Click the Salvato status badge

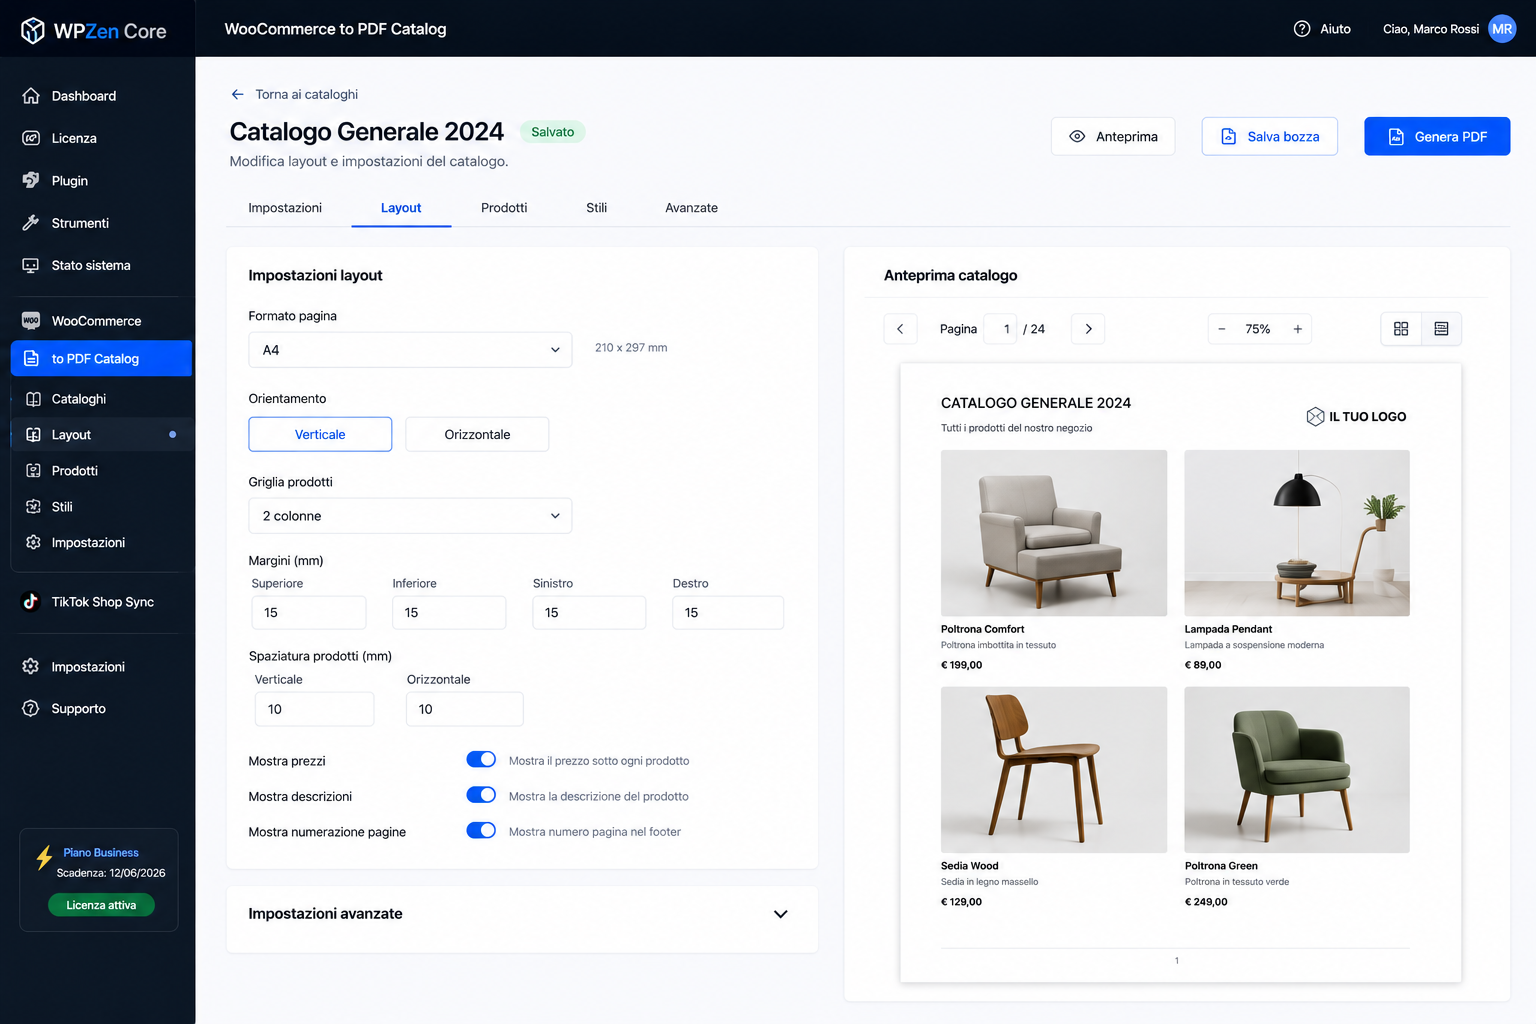click(553, 132)
